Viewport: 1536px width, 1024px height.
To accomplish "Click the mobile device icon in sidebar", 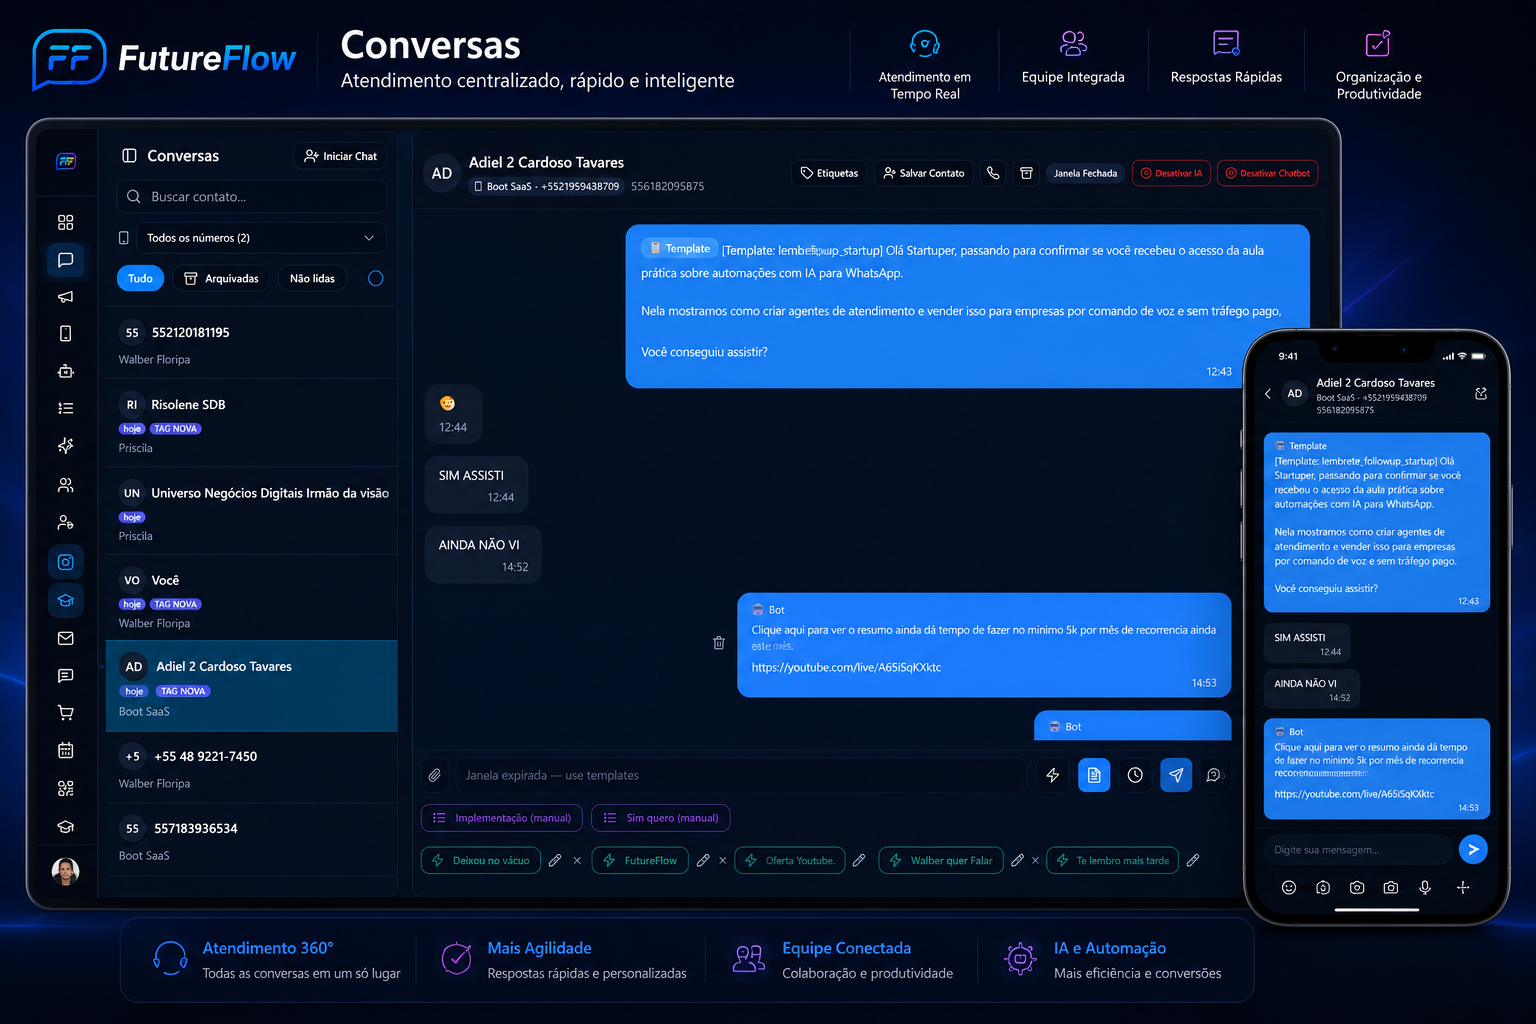I will click(66, 334).
